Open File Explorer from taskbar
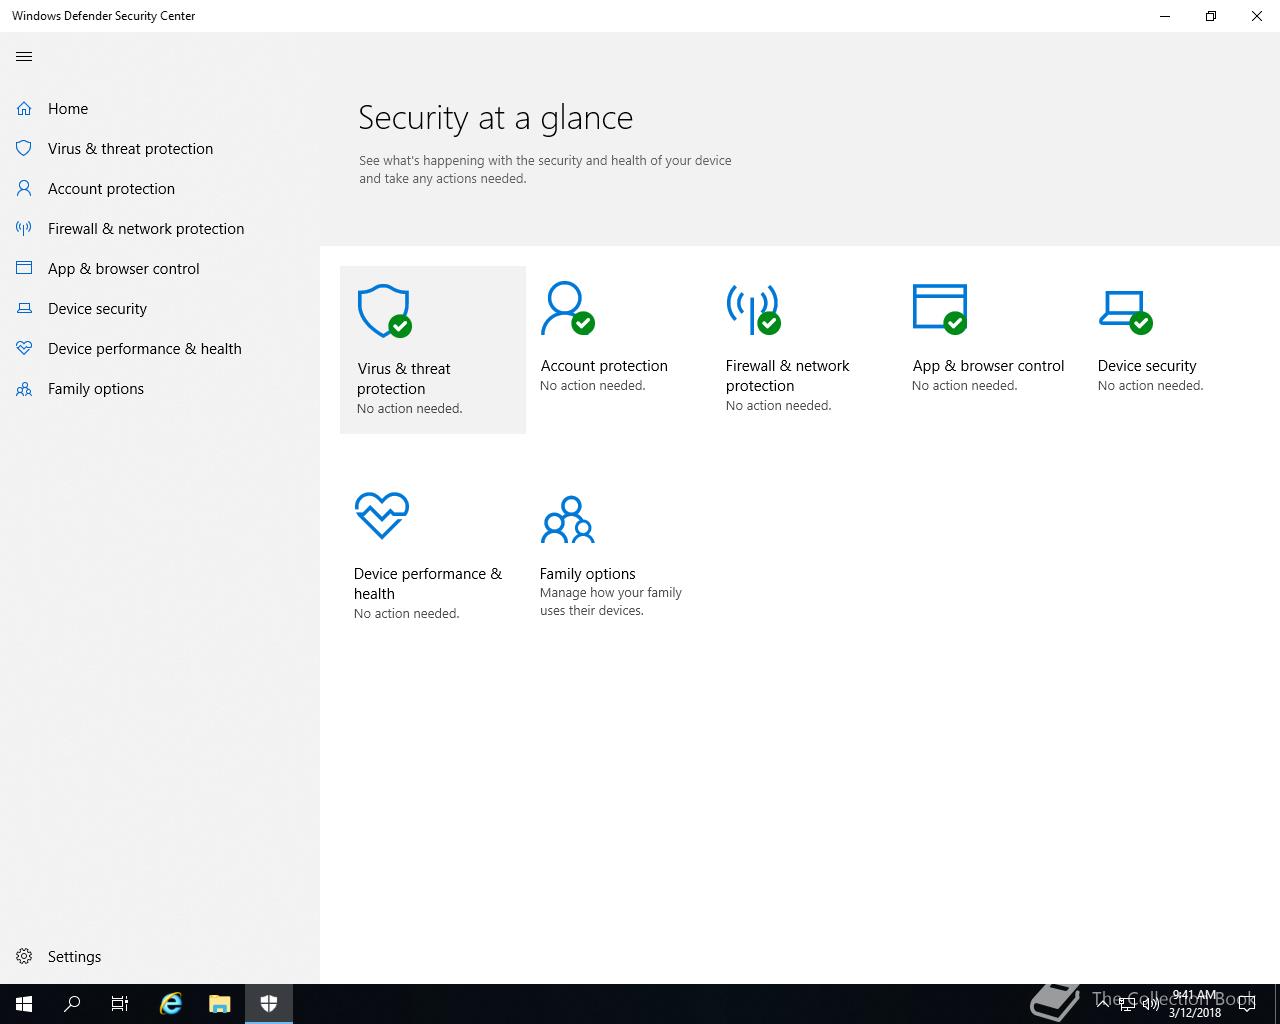 219,1004
